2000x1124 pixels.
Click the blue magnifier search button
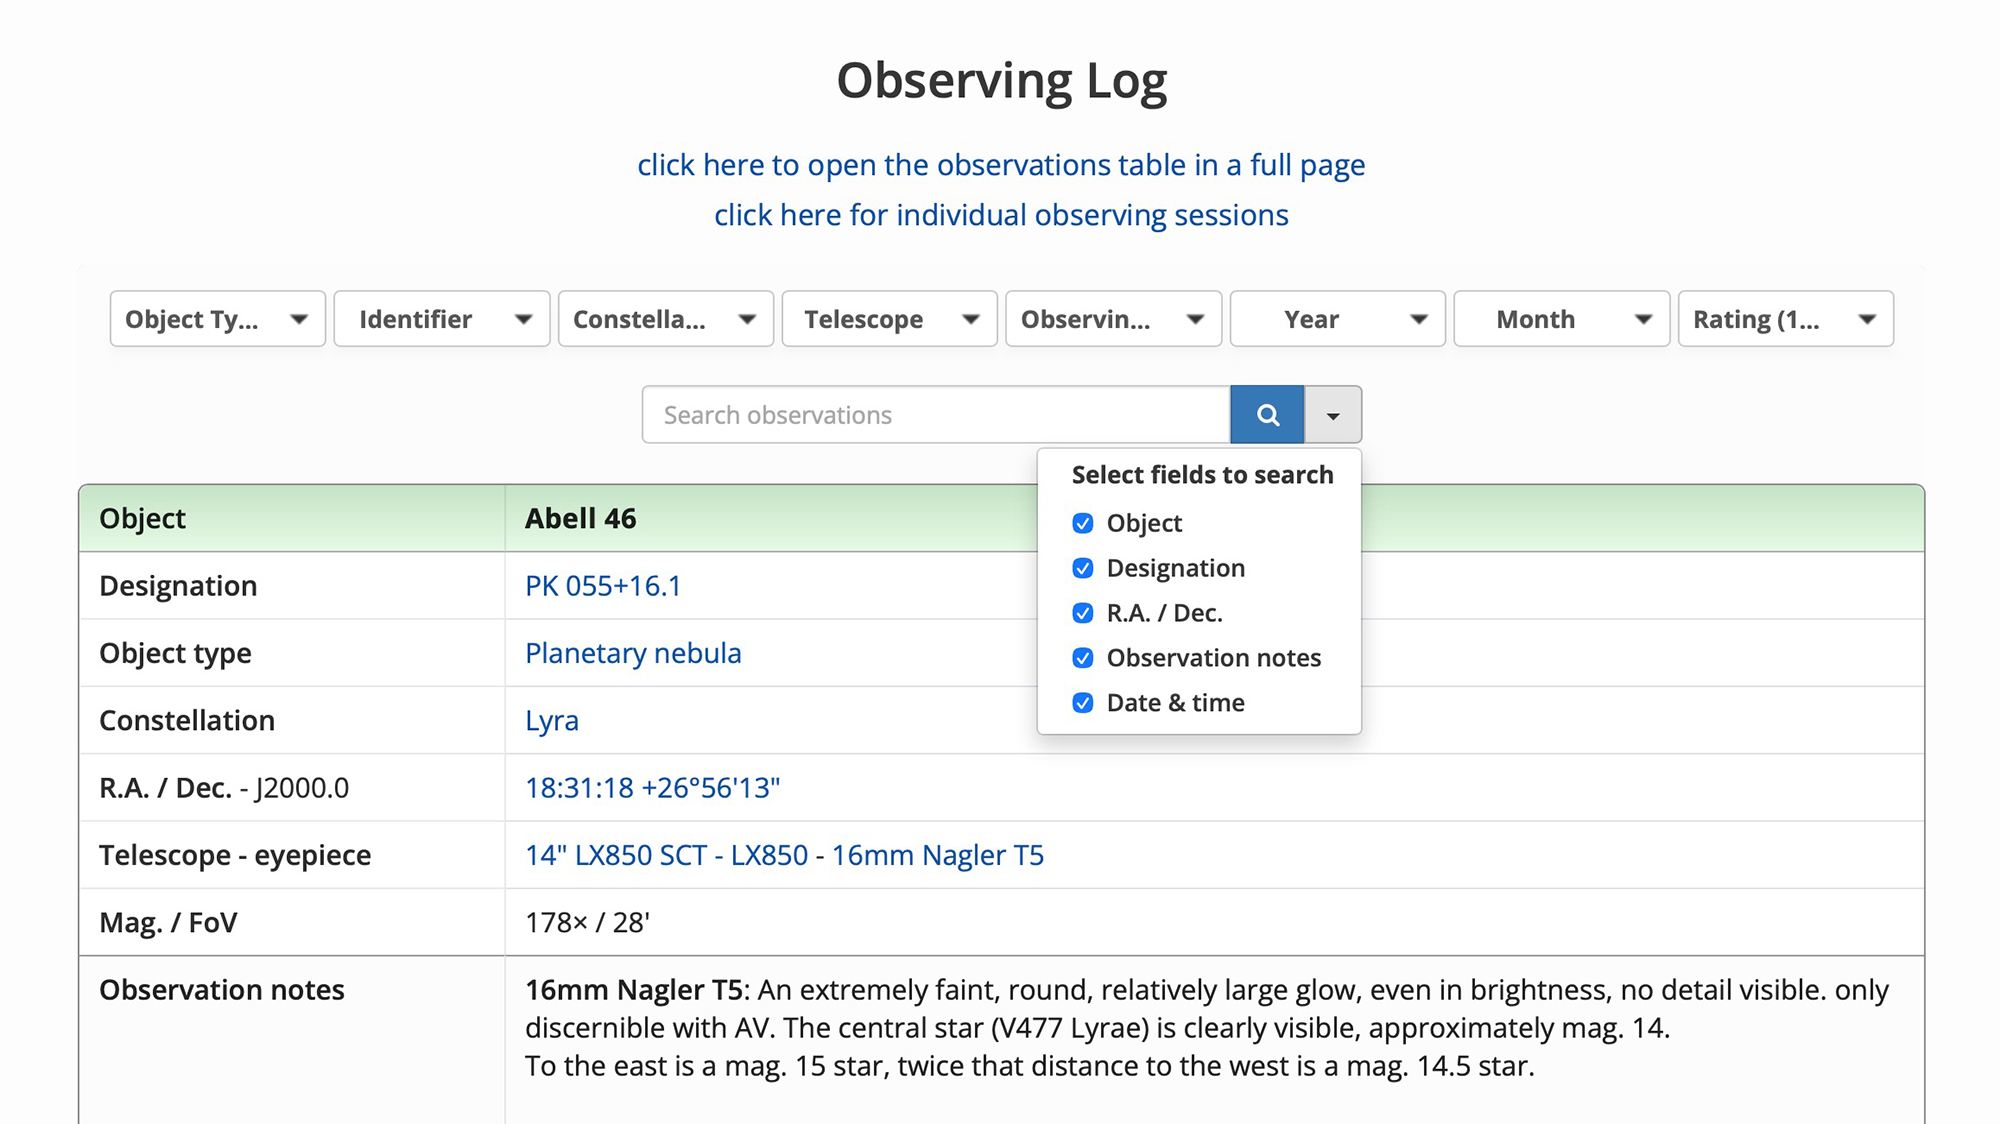[x=1266, y=415]
